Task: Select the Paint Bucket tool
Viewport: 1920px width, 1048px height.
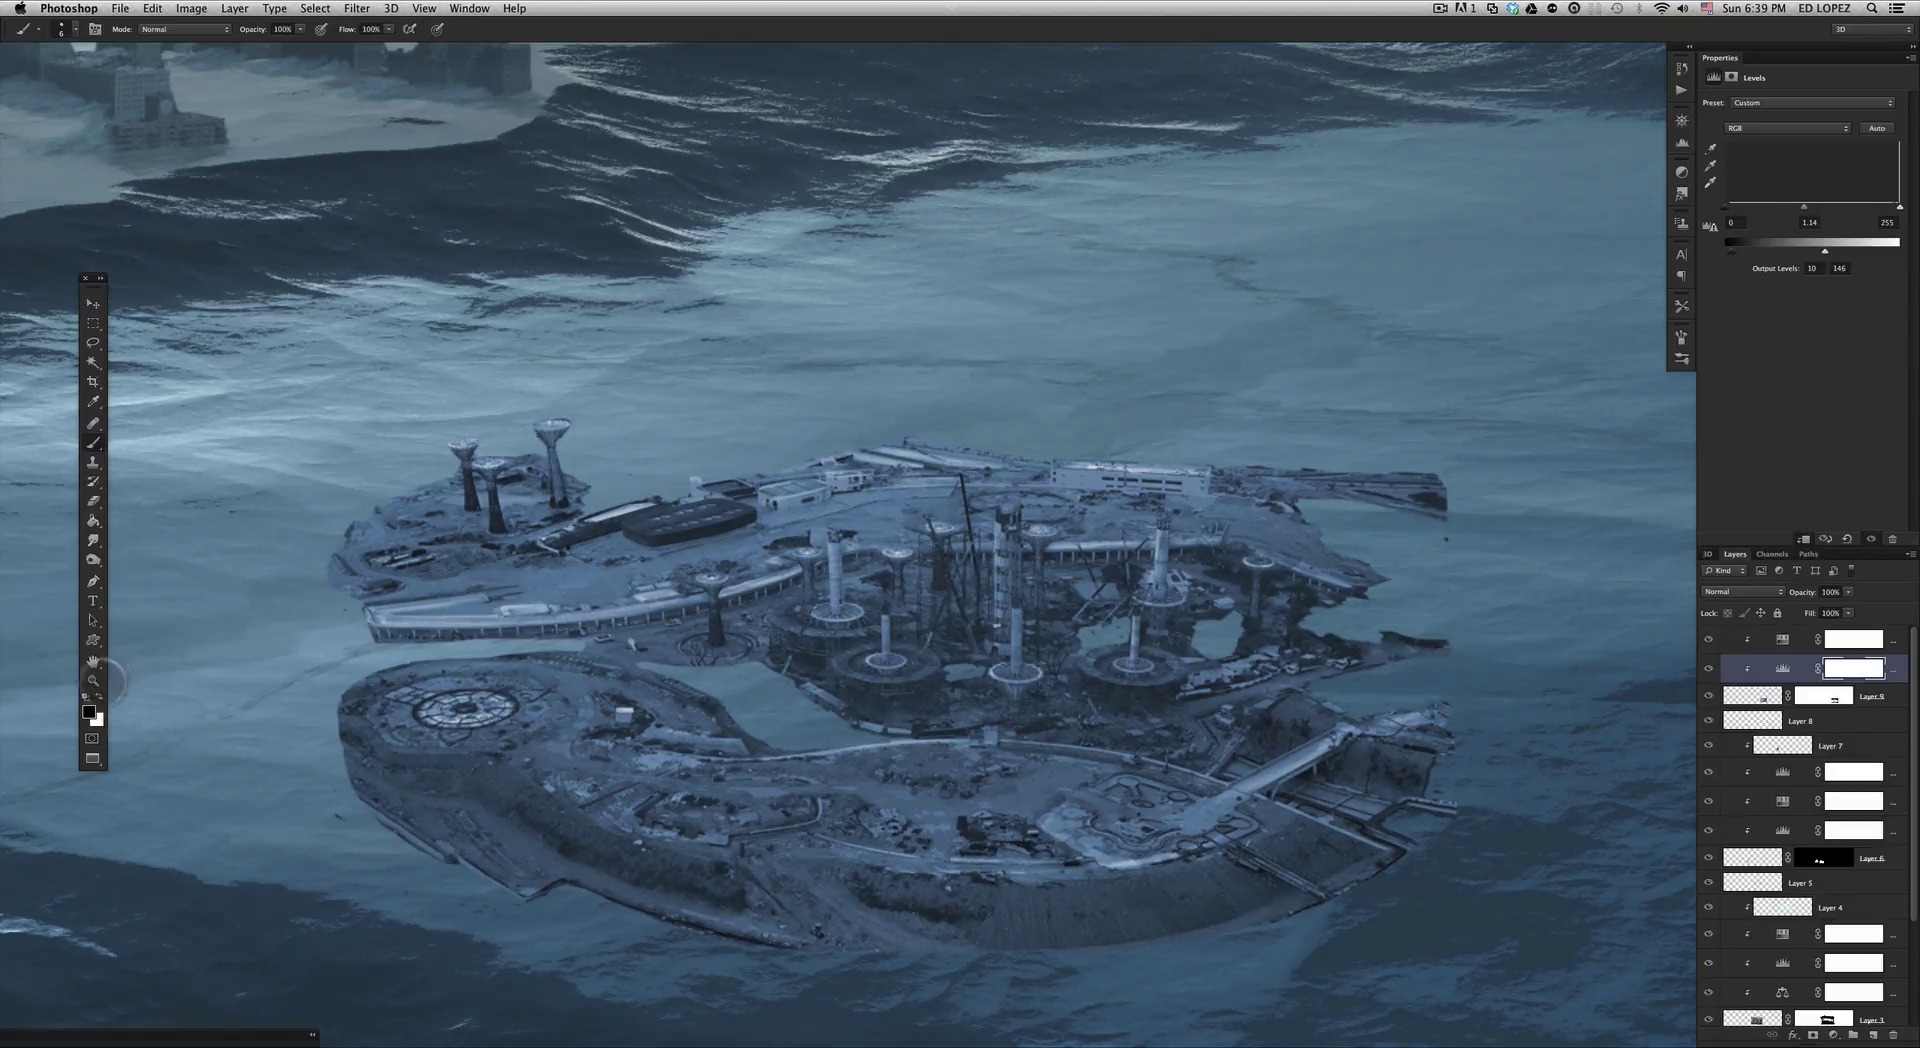Action: click(93, 521)
